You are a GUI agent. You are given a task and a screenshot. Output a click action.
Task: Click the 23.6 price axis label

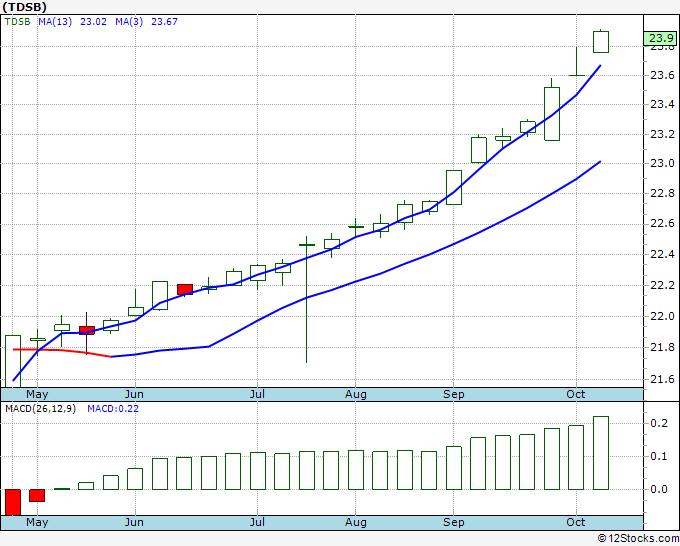click(663, 75)
